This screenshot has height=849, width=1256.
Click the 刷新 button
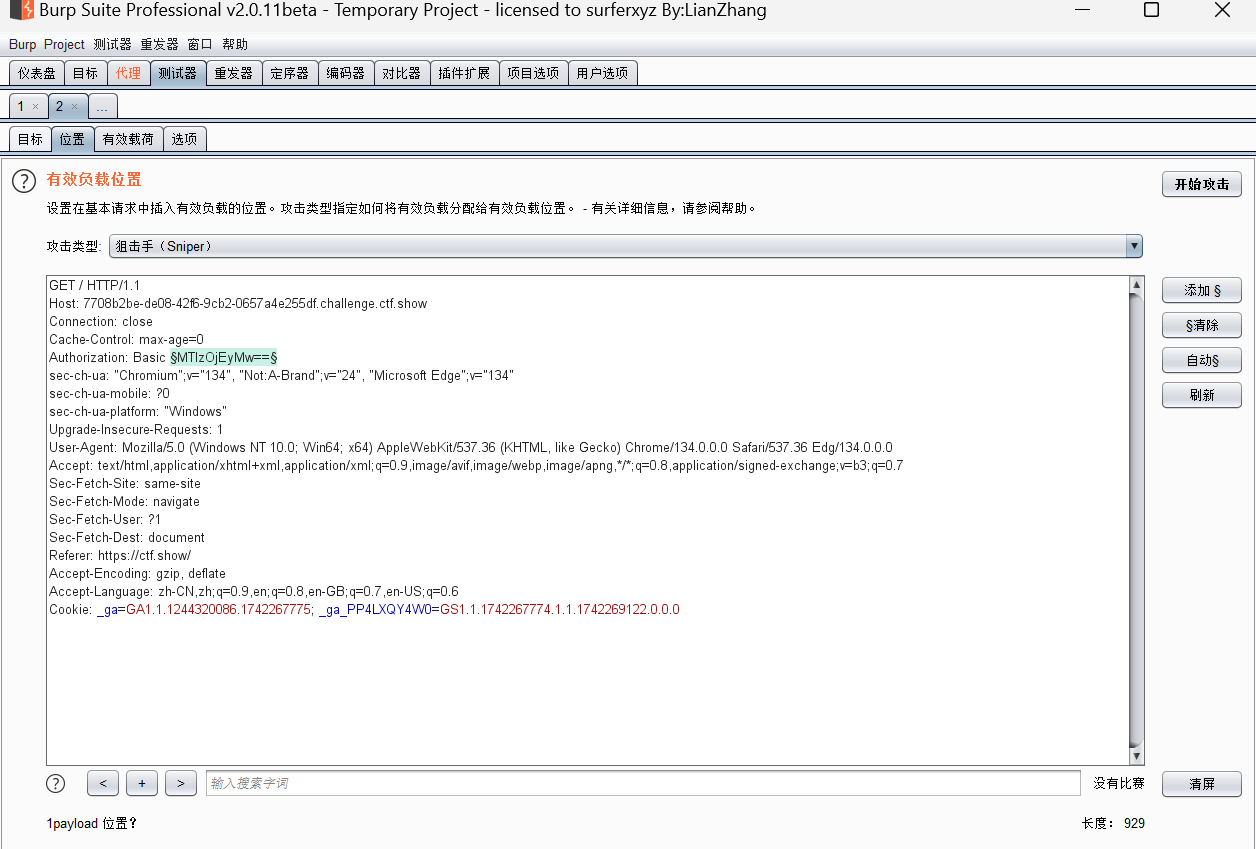[x=1201, y=395]
